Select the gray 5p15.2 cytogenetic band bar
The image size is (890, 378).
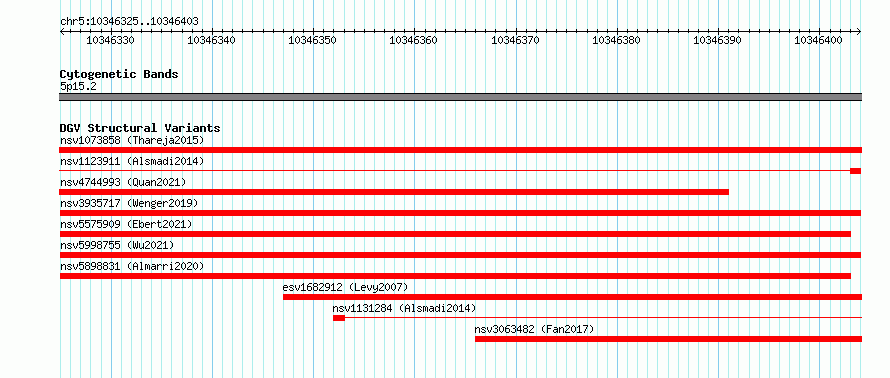coord(460,97)
